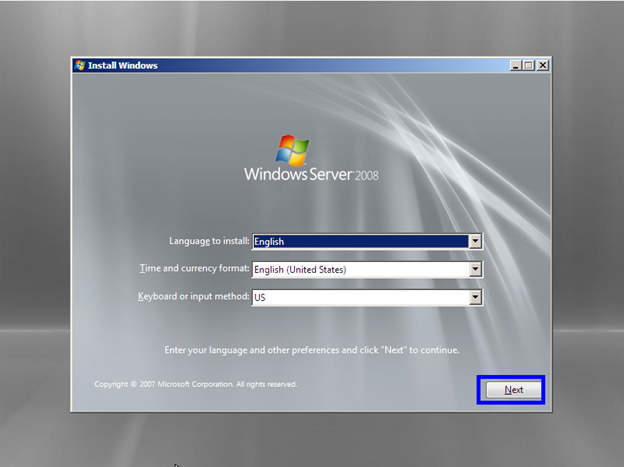Select the English language field
Image resolution: width=624 pixels, height=467 pixels.
367,241
